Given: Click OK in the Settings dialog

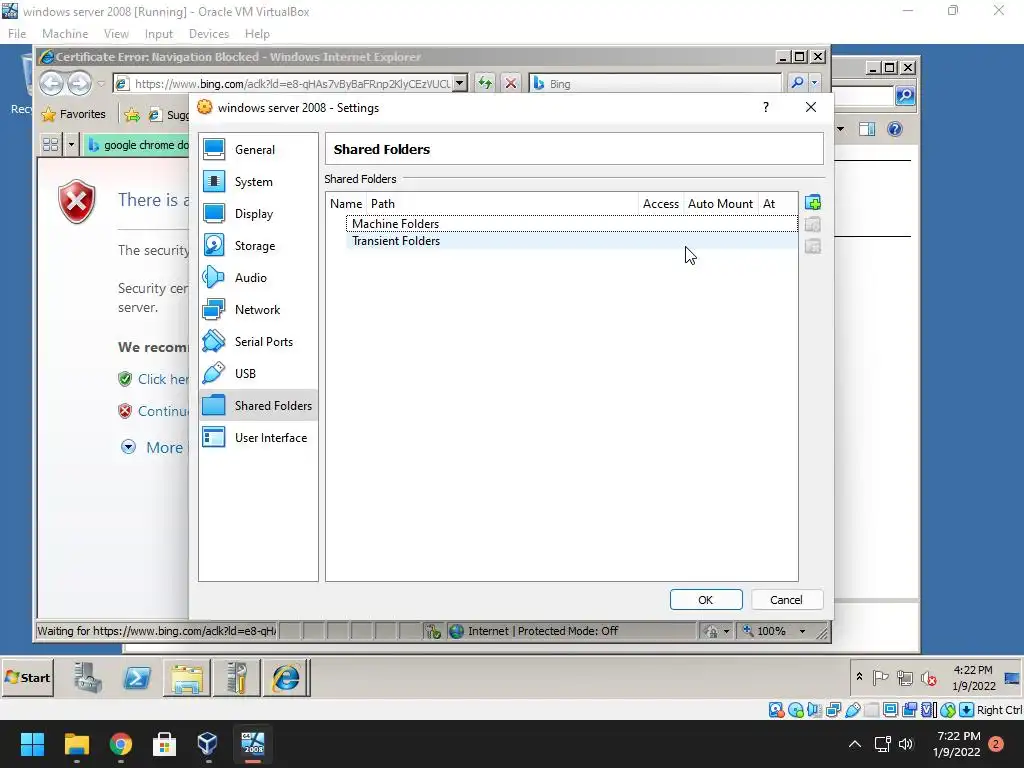Looking at the screenshot, I should [x=706, y=600].
